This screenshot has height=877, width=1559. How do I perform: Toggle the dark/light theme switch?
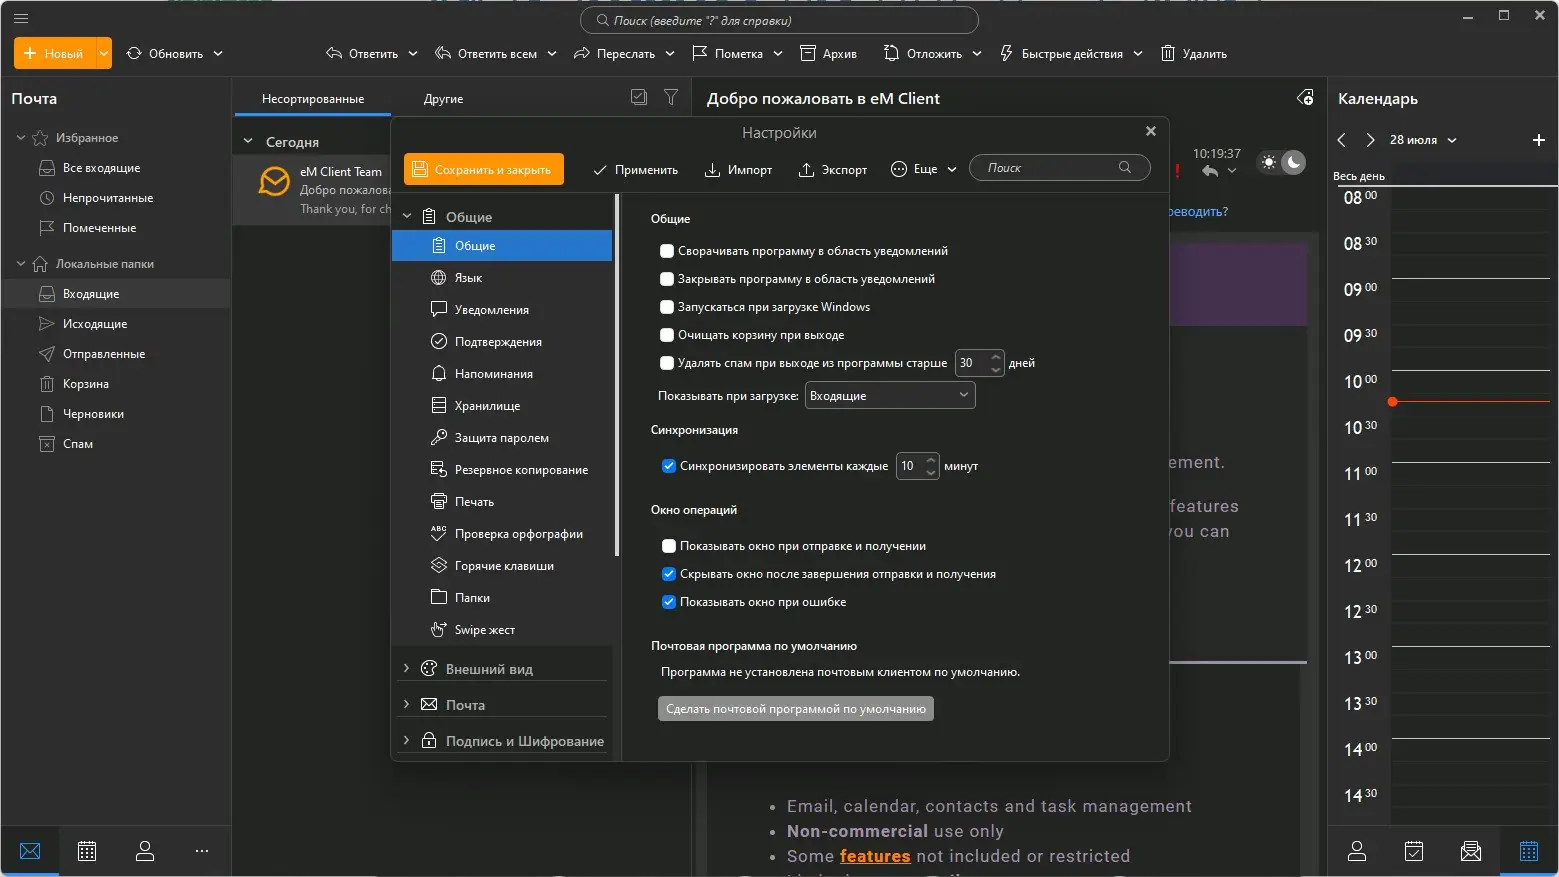click(1281, 162)
